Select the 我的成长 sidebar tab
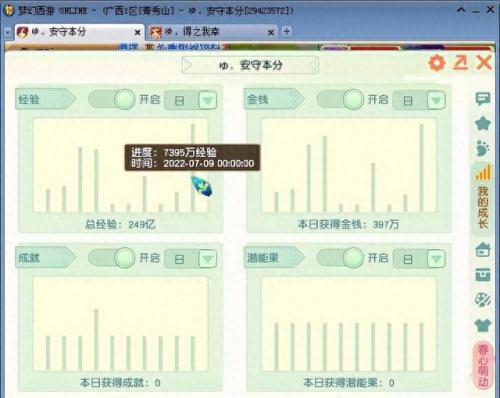 pos(483,198)
